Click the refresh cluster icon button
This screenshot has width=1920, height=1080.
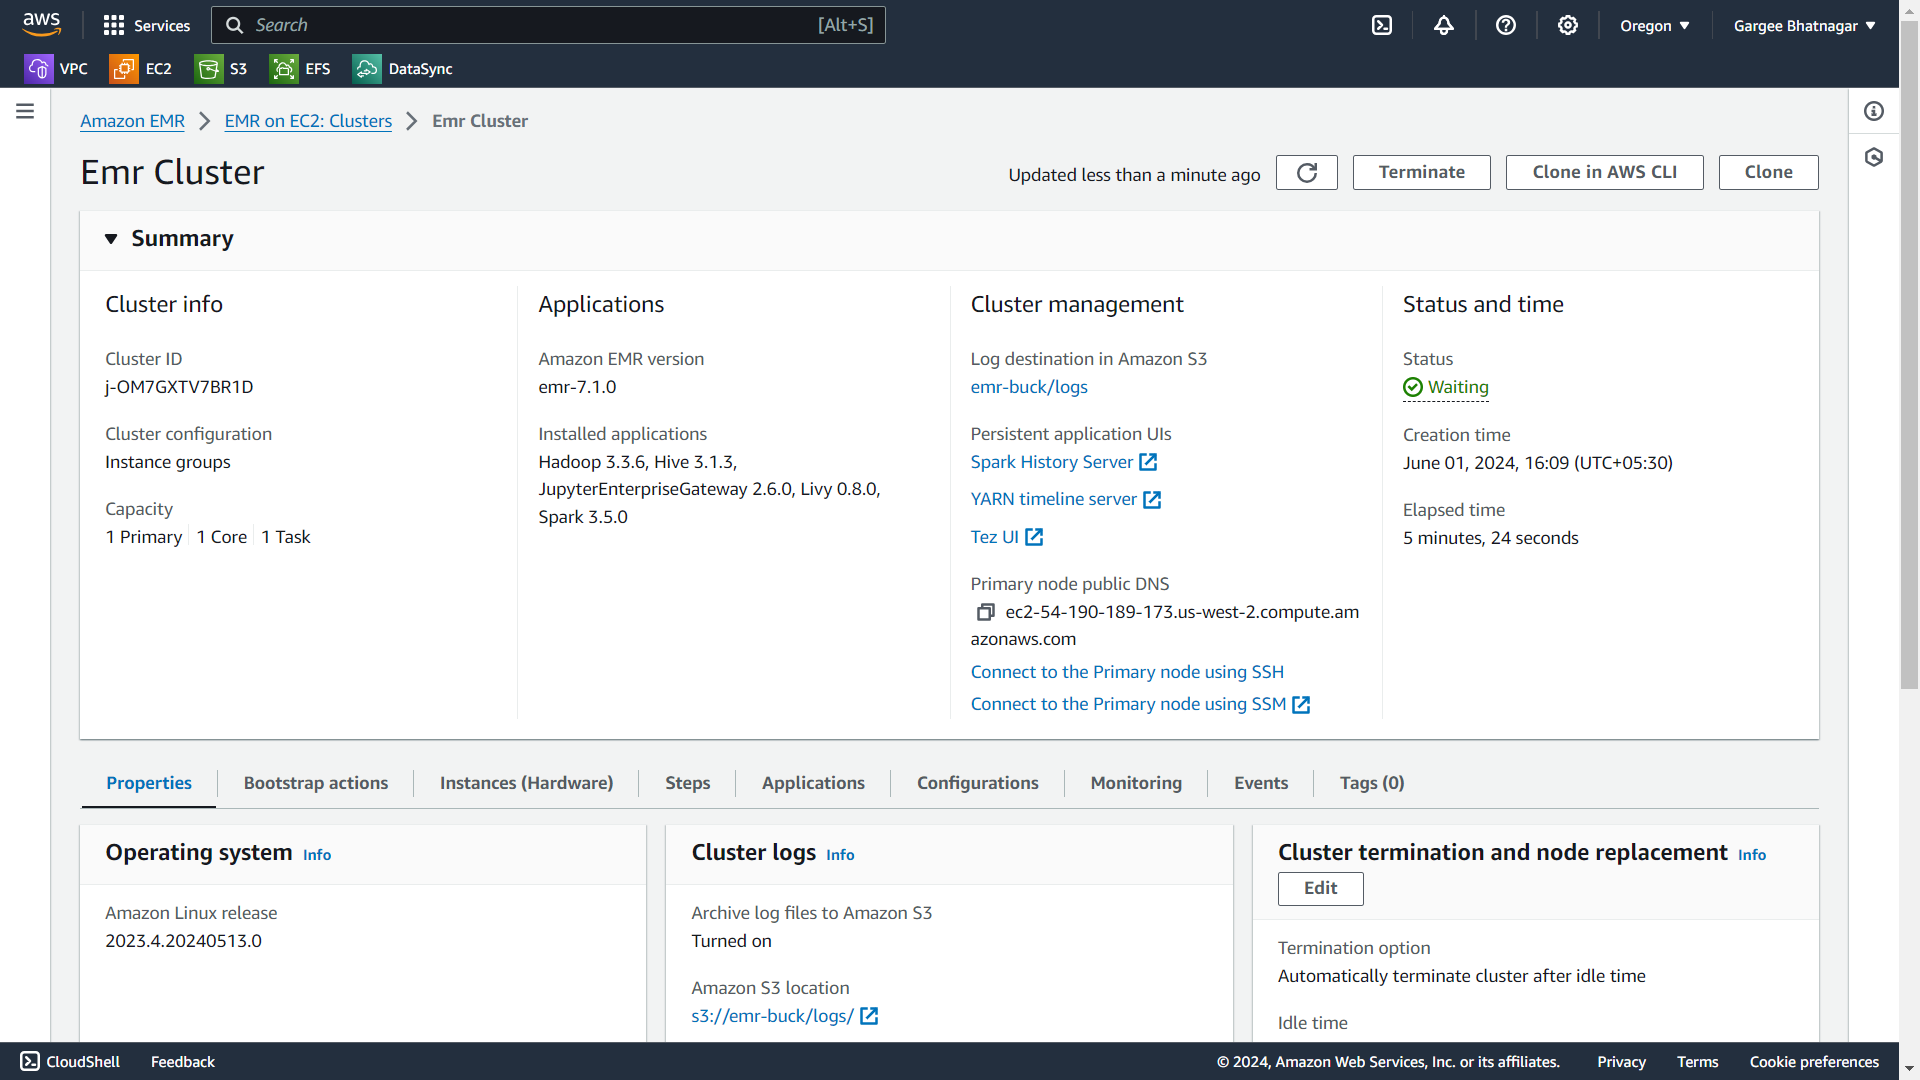[x=1306, y=173]
